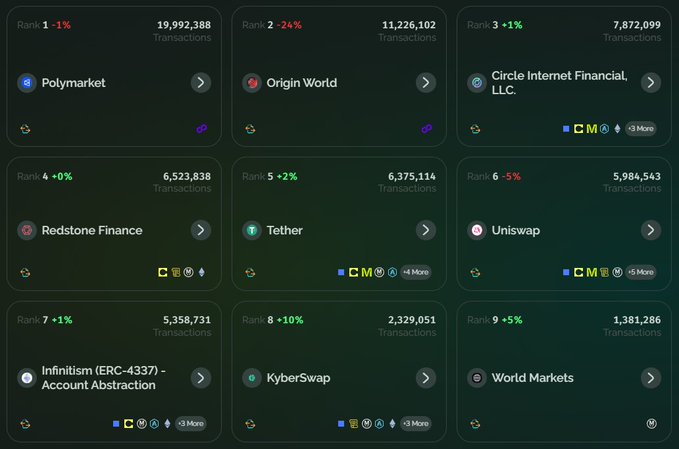Click the yellow C chain icon on Redstone Finance card

coord(163,272)
